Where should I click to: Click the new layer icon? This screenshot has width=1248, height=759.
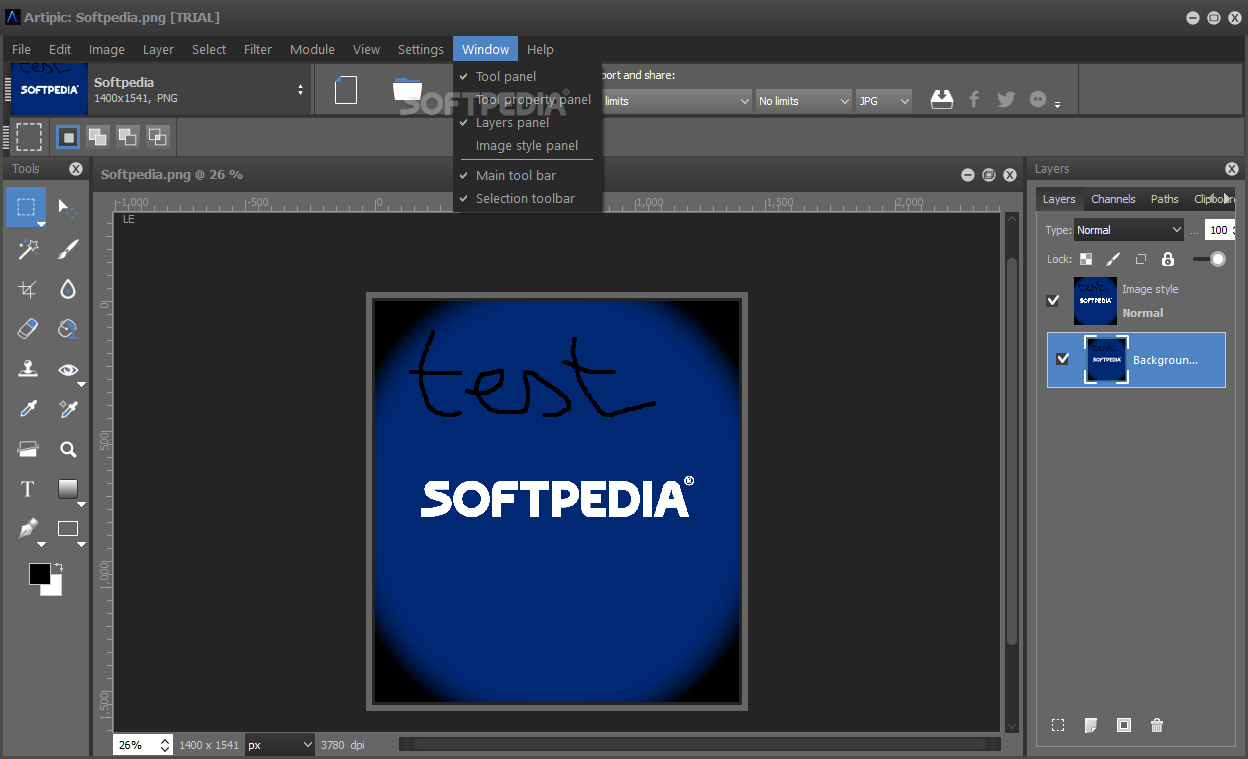(1091, 725)
